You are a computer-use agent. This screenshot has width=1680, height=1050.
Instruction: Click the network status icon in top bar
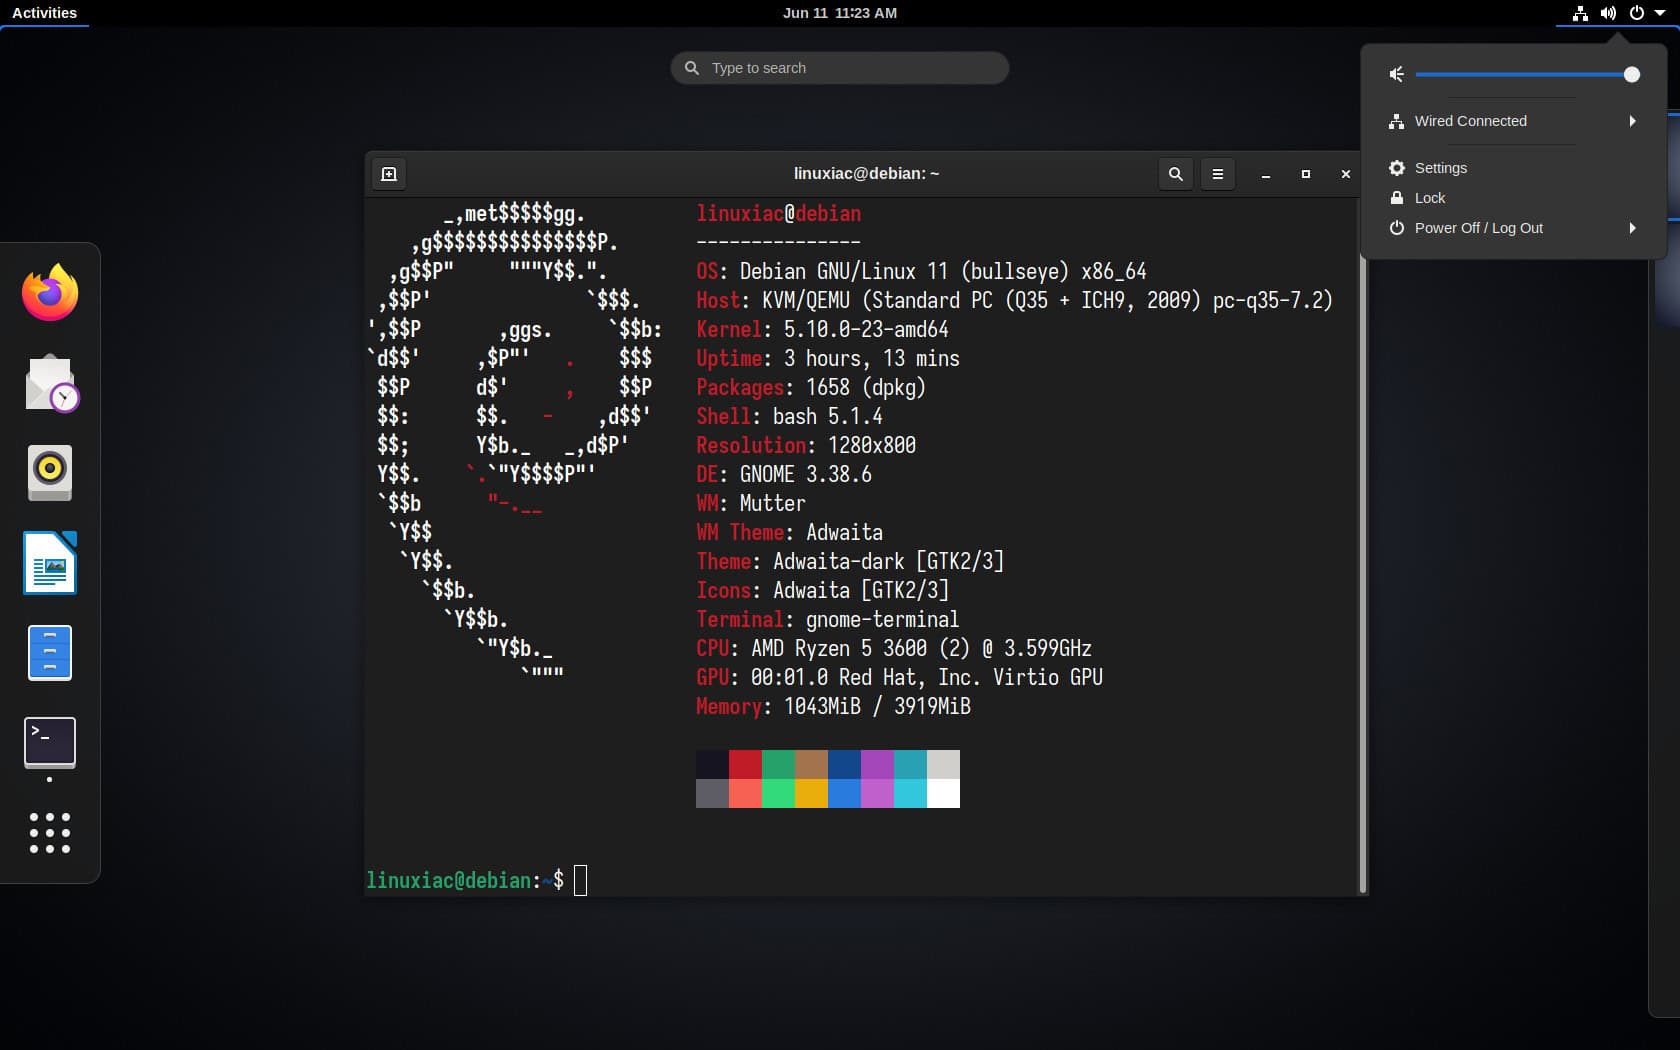coord(1578,13)
